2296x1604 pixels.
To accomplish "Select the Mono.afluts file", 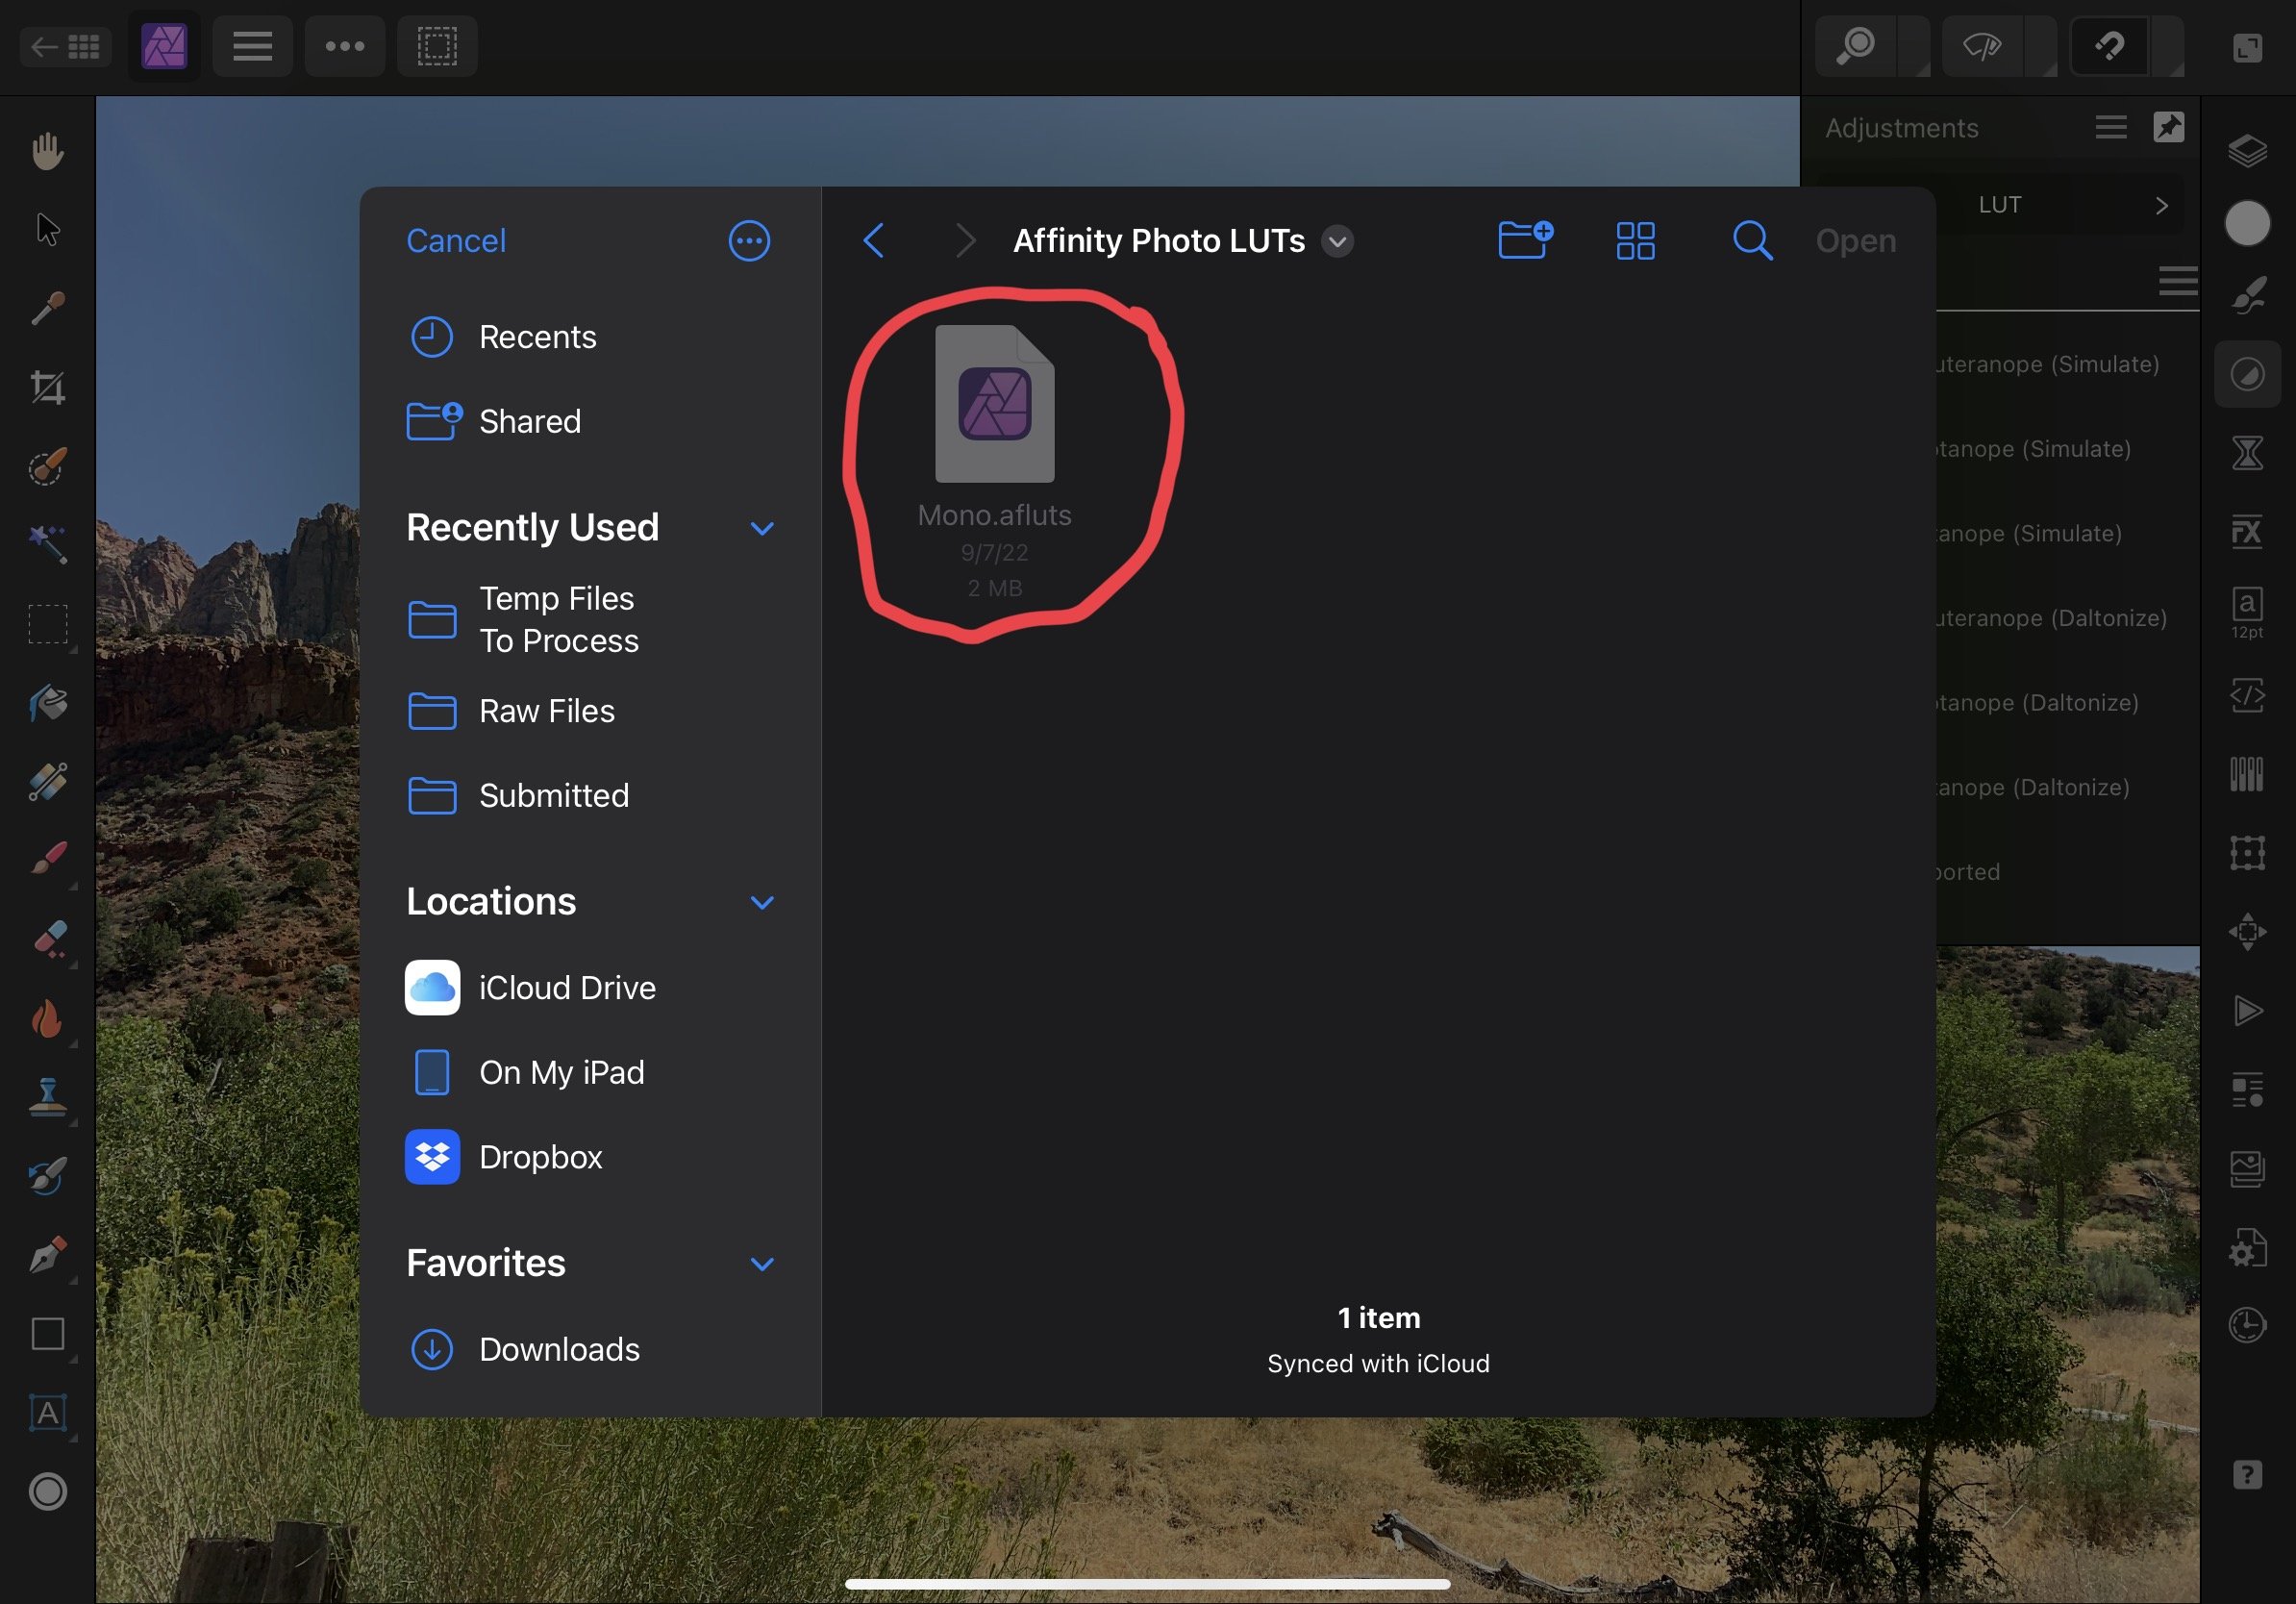I will (994, 461).
